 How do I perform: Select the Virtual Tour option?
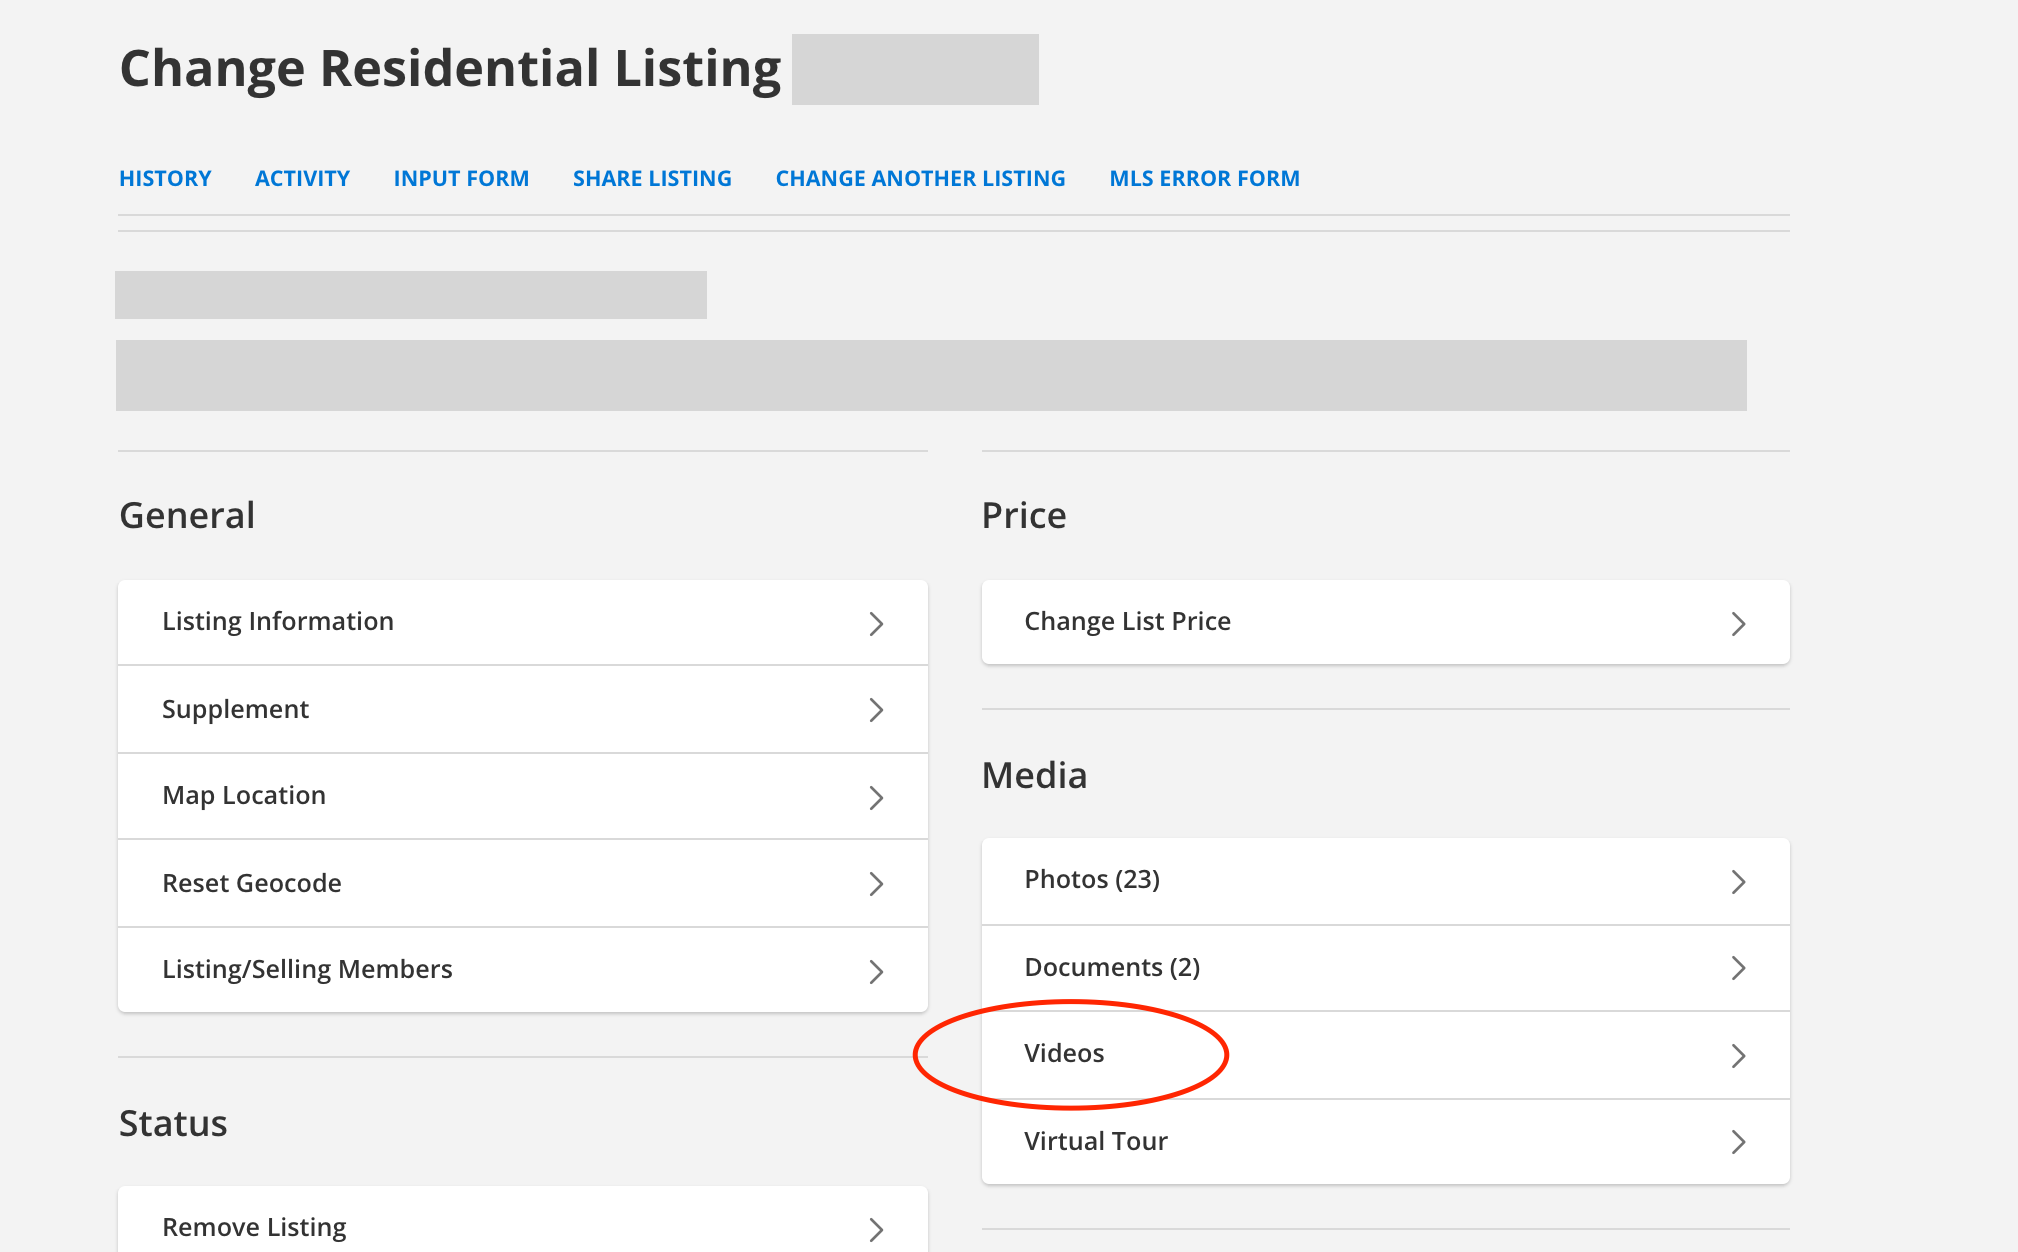(1096, 1142)
